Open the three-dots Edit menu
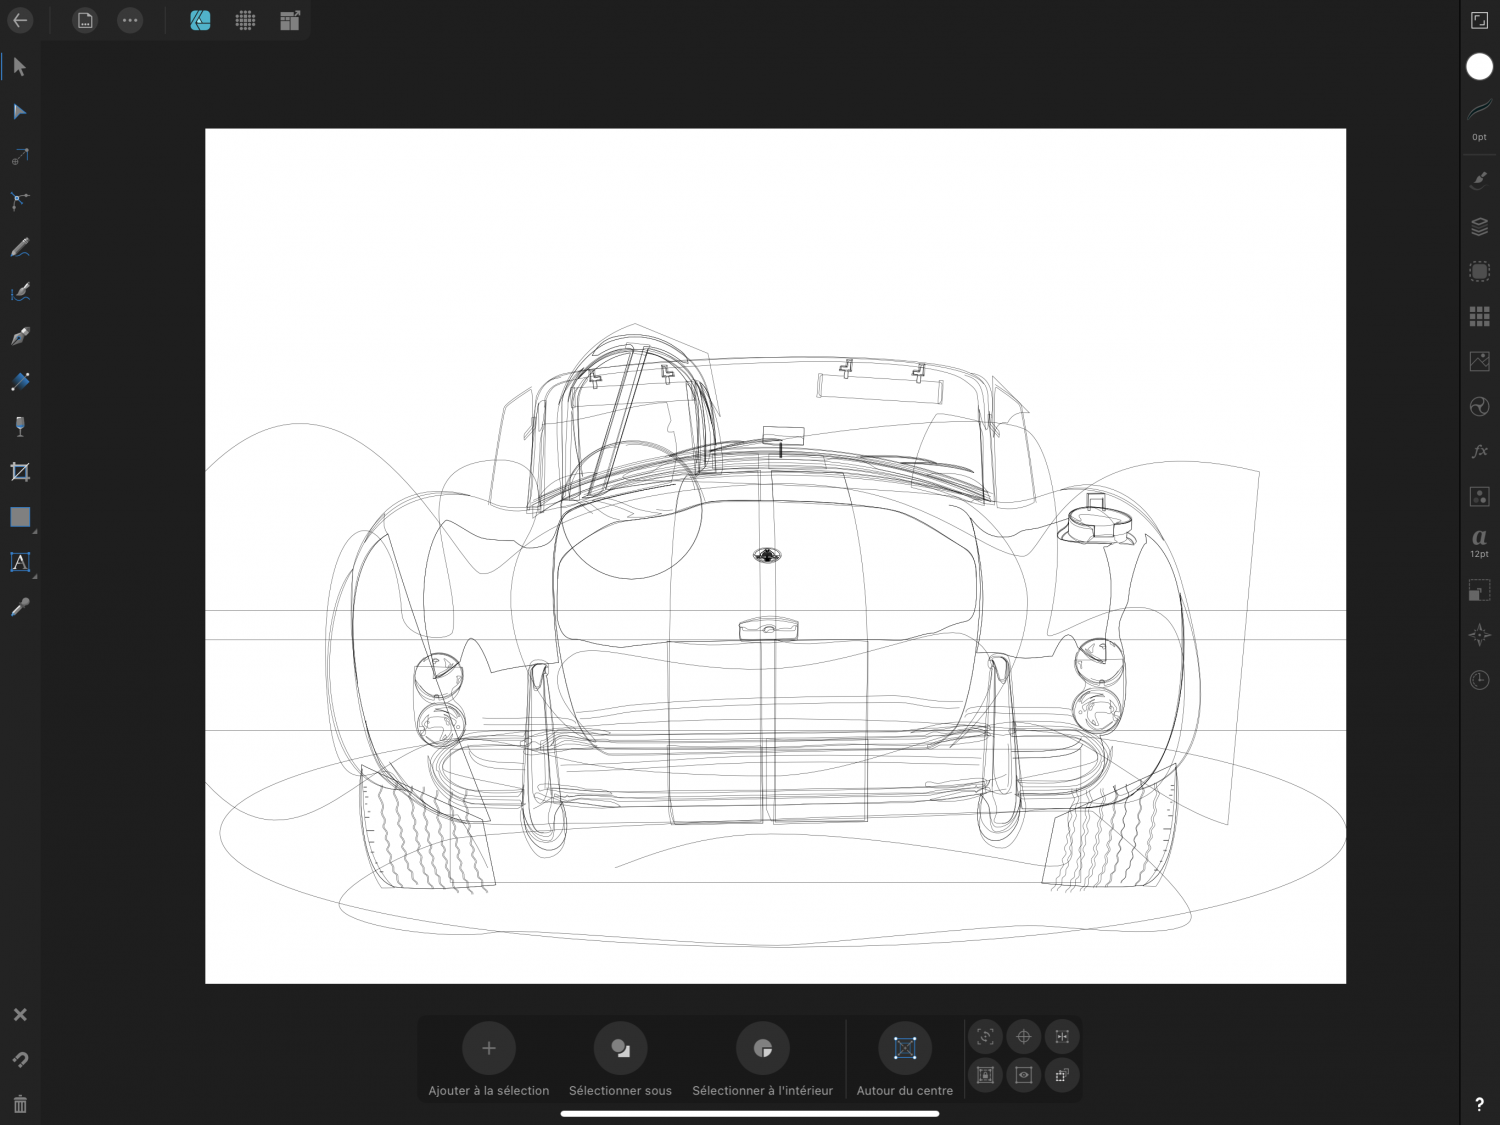1500x1125 pixels. [x=130, y=20]
